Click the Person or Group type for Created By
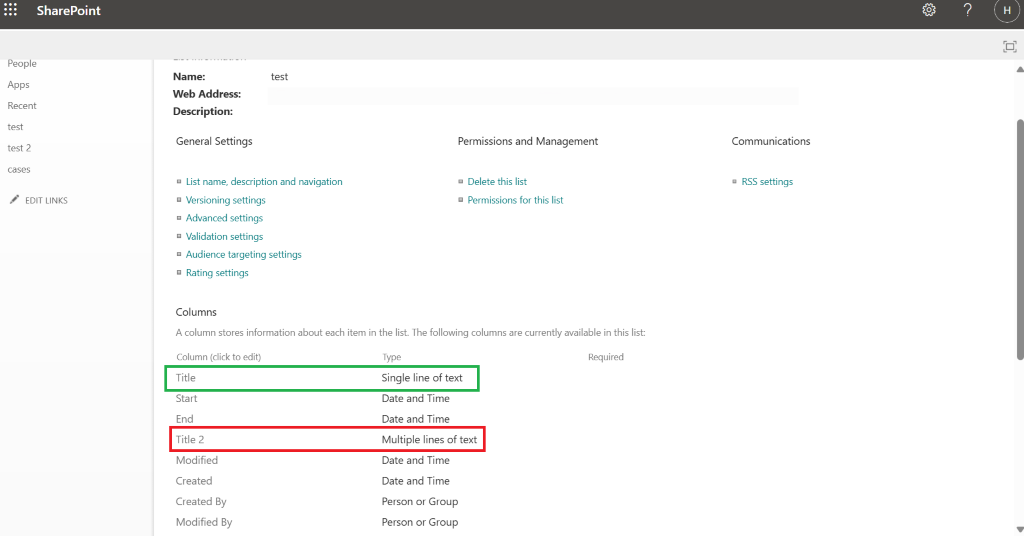 click(420, 502)
